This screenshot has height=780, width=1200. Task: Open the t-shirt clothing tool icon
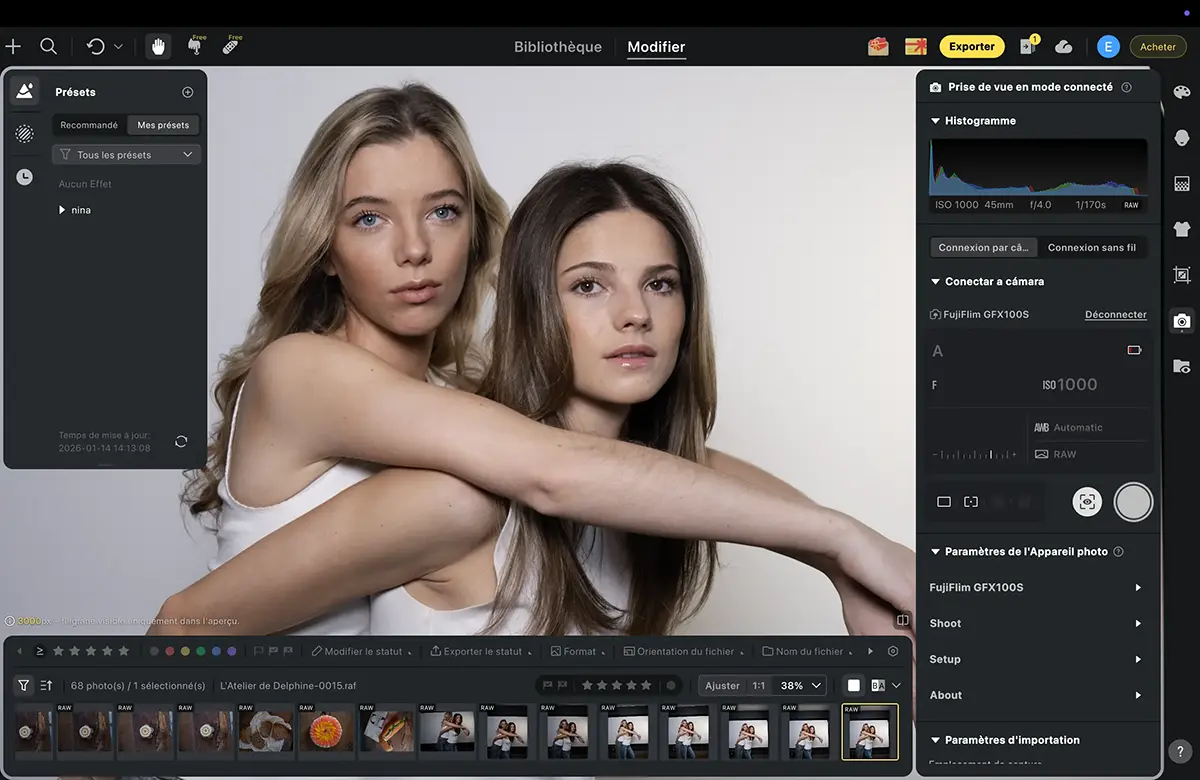[x=1182, y=229]
